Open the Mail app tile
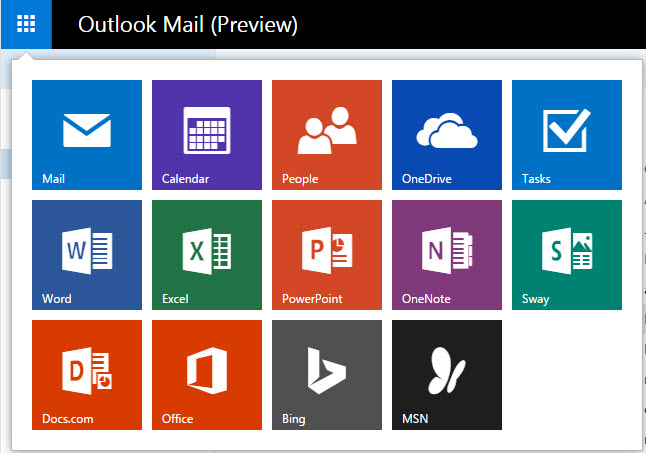This screenshot has height=453, width=646. [x=87, y=134]
